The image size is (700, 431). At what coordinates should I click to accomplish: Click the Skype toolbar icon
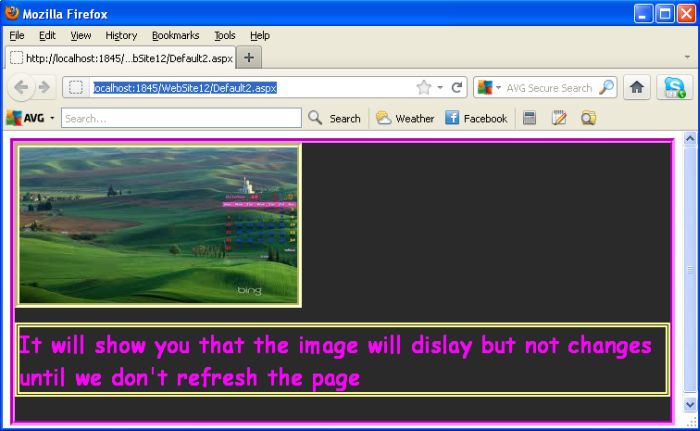click(674, 87)
